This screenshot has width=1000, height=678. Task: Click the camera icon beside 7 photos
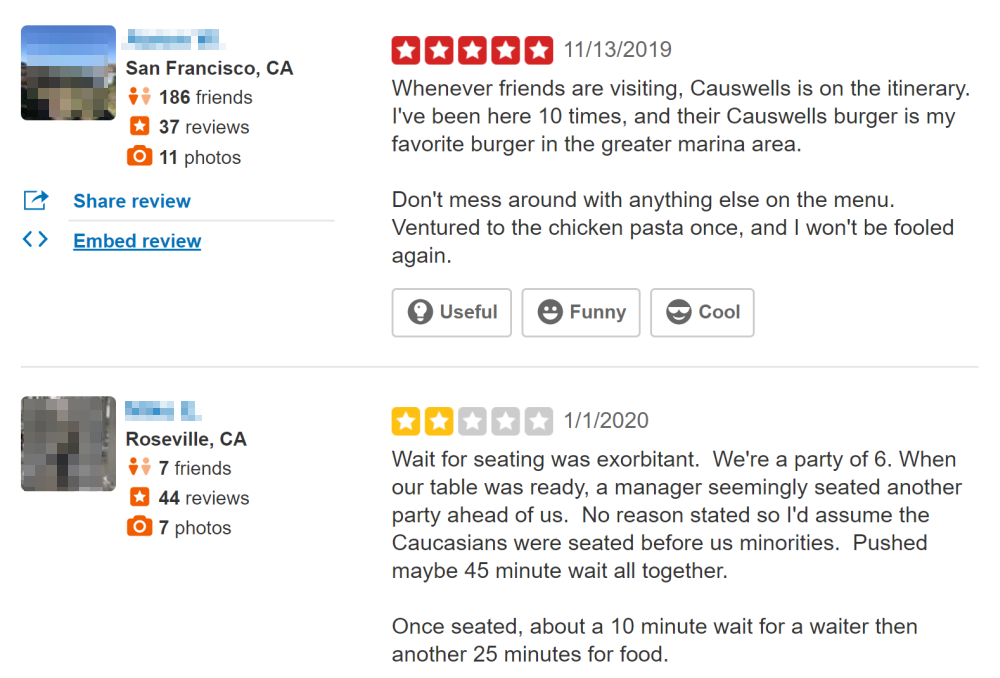[x=140, y=526]
